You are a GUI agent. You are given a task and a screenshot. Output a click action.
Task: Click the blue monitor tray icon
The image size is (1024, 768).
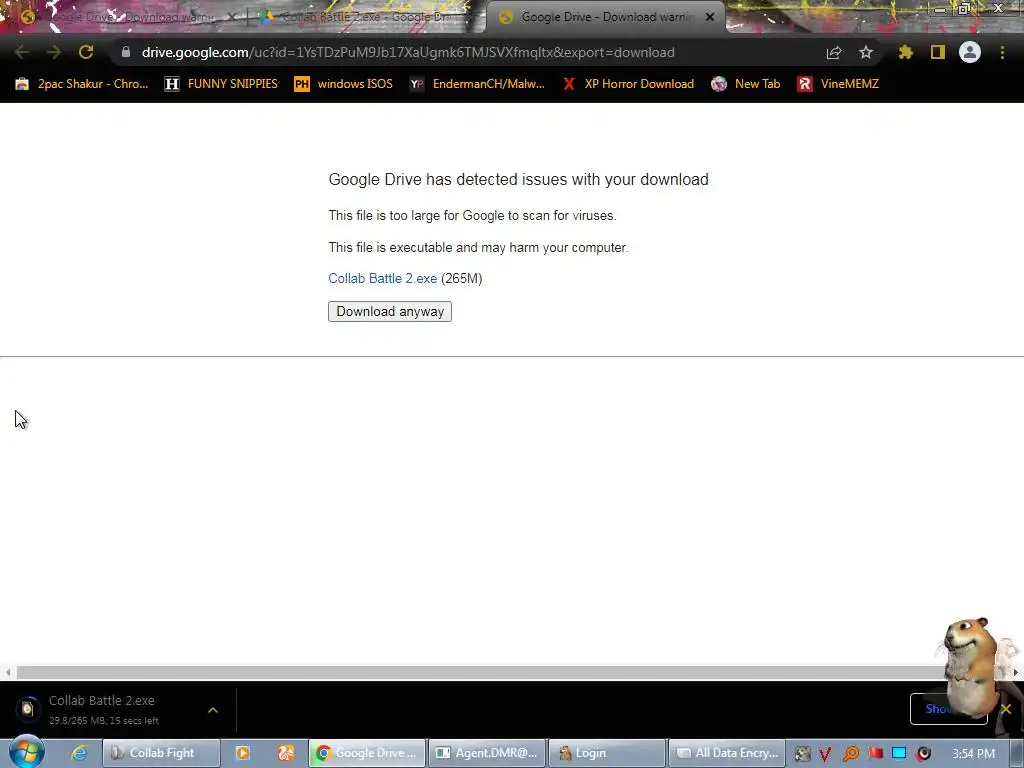click(899, 754)
